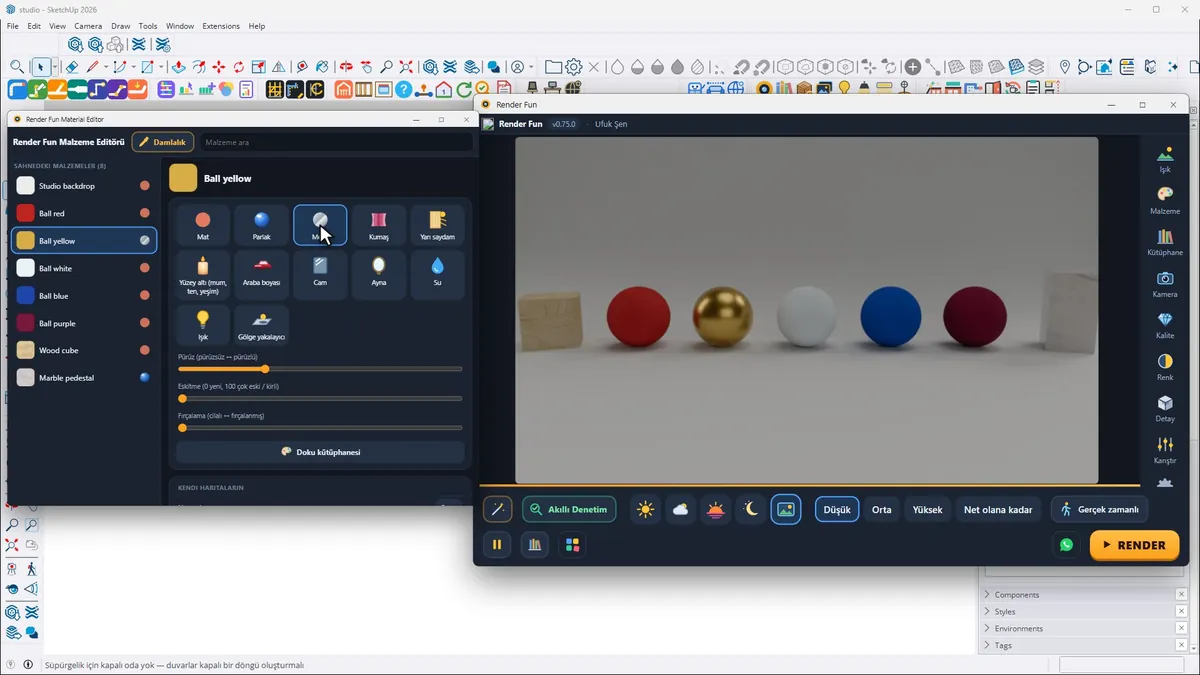The height and width of the screenshot is (675, 1200).
Task: Open the Kütüphane library panel in sidebar
Action: [x=1165, y=243]
